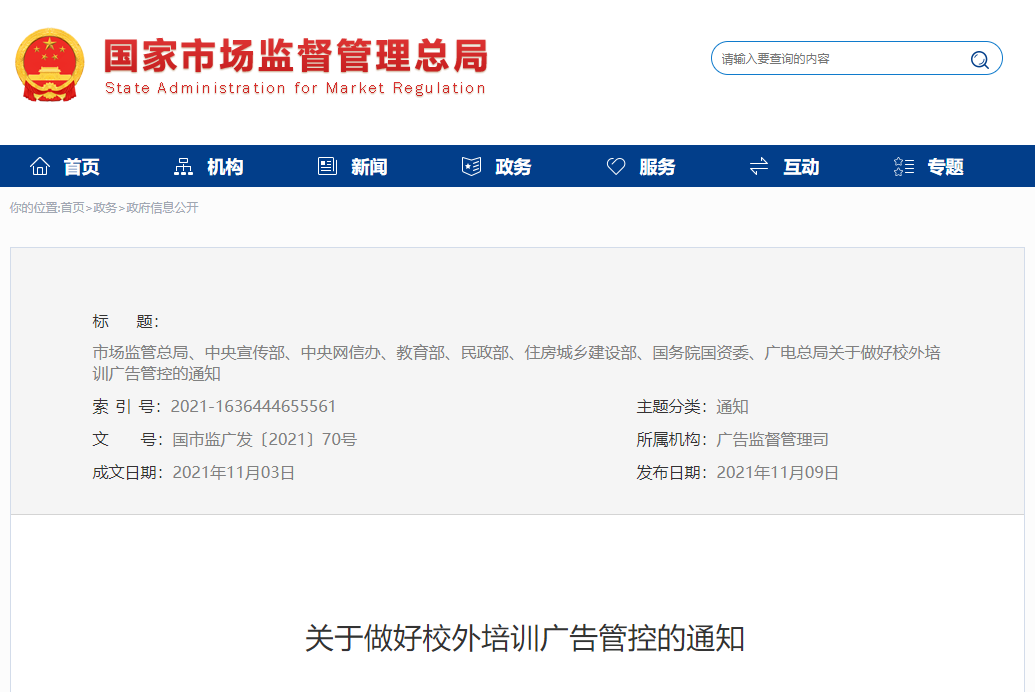Open the 专题 navigation menu item
The image size is (1035, 692).
click(945, 167)
